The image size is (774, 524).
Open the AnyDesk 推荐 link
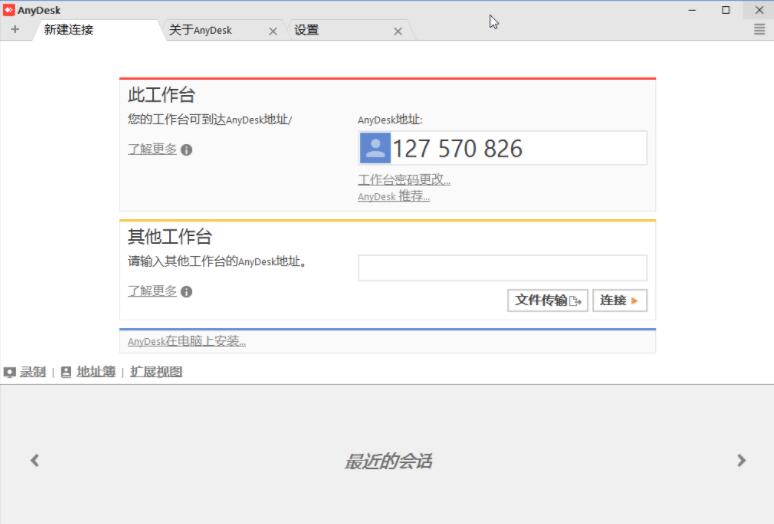[393, 196]
